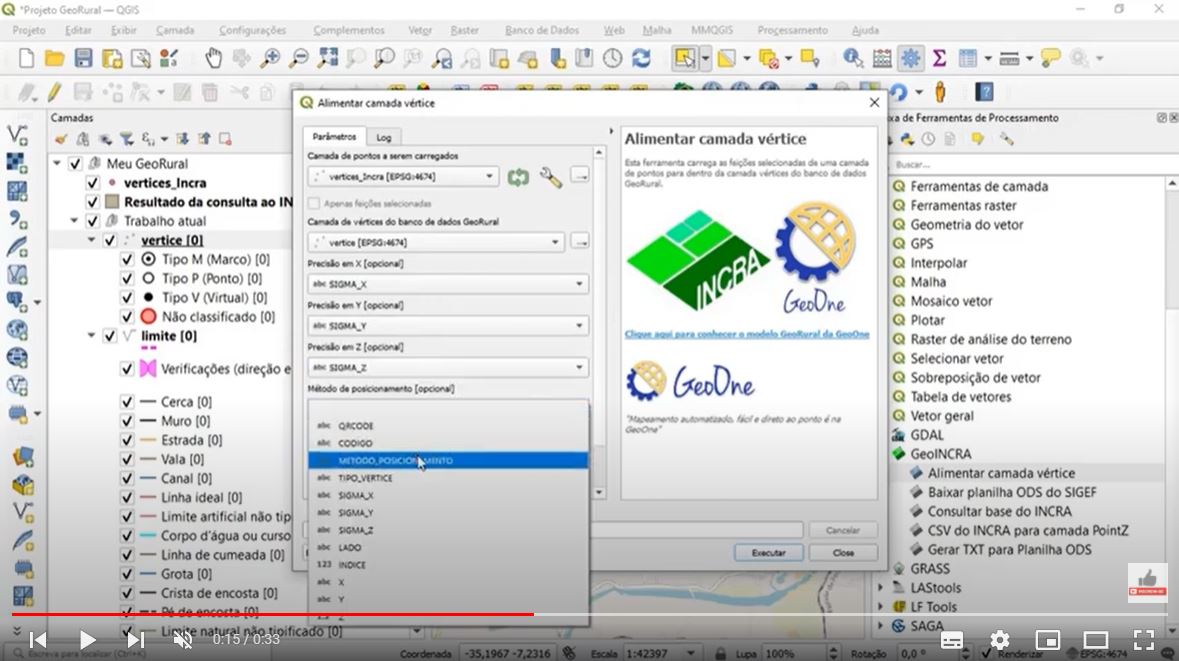Open the SIGMA_Z precision dropdown
The height and width of the screenshot is (661, 1179).
point(447,367)
